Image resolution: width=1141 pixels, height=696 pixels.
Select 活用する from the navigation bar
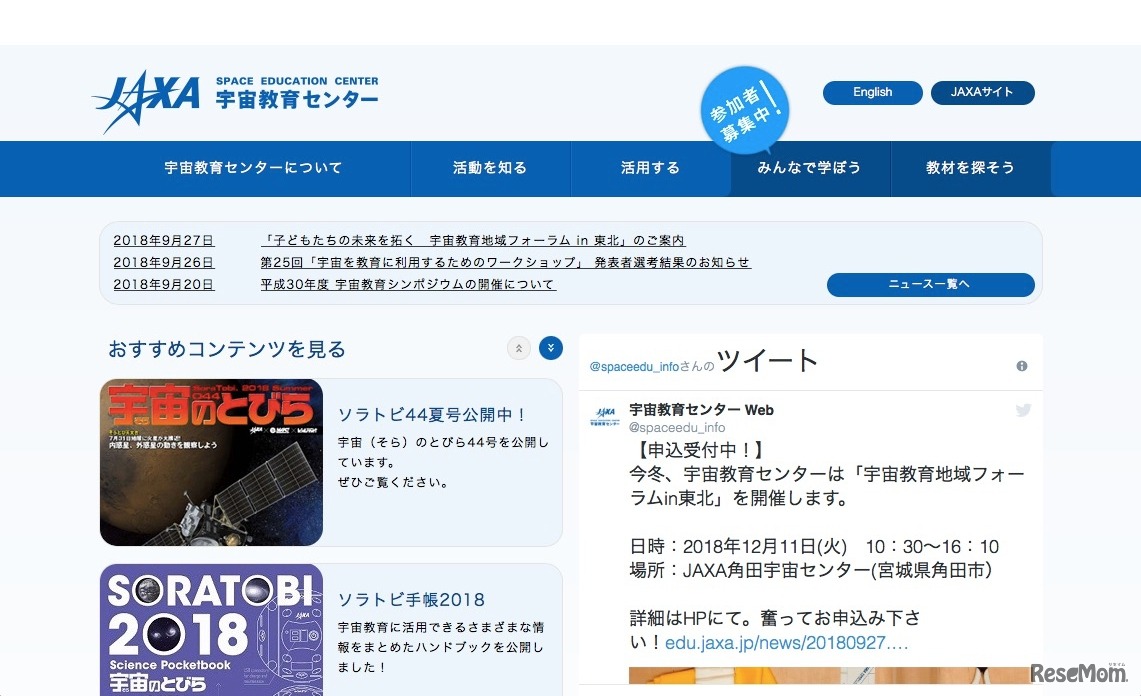[650, 168]
